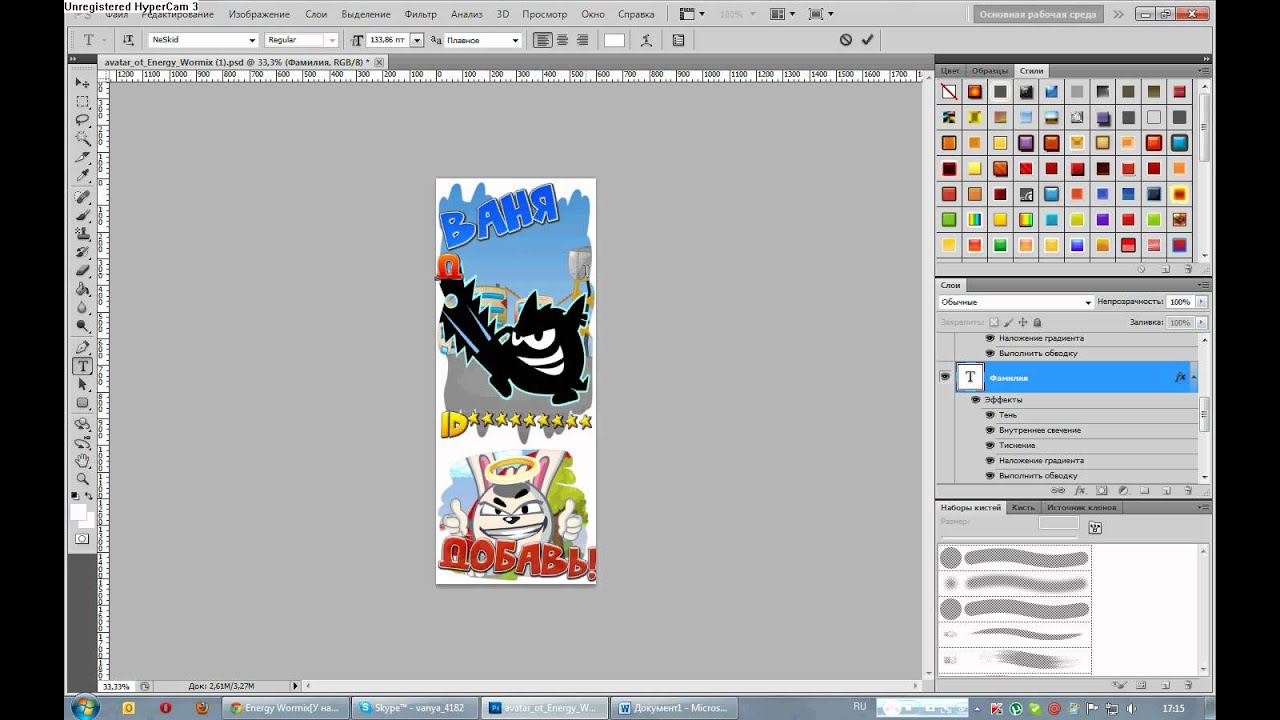
Task: Delete layer with trash icon
Action: point(1188,491)
